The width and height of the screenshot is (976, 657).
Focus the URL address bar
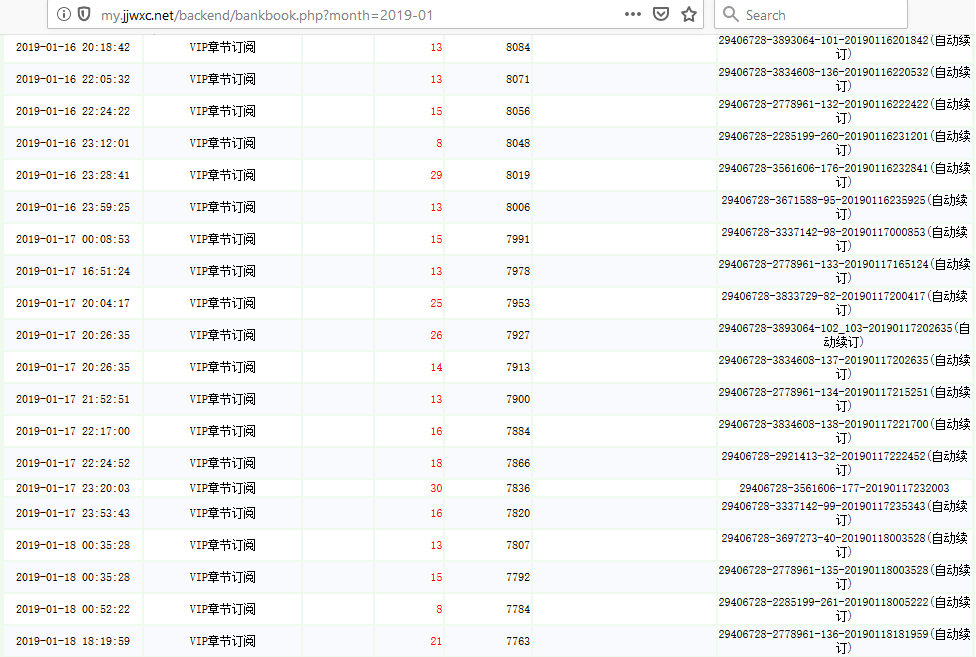pos(375,14)
